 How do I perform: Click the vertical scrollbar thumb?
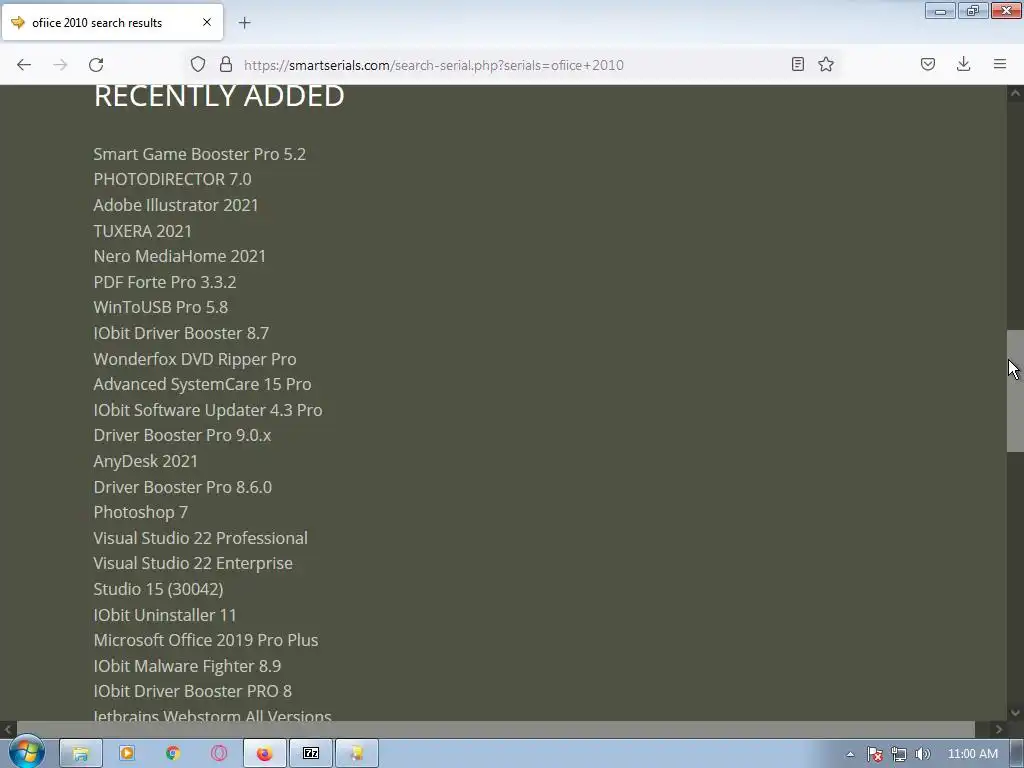click(1015, 391)
